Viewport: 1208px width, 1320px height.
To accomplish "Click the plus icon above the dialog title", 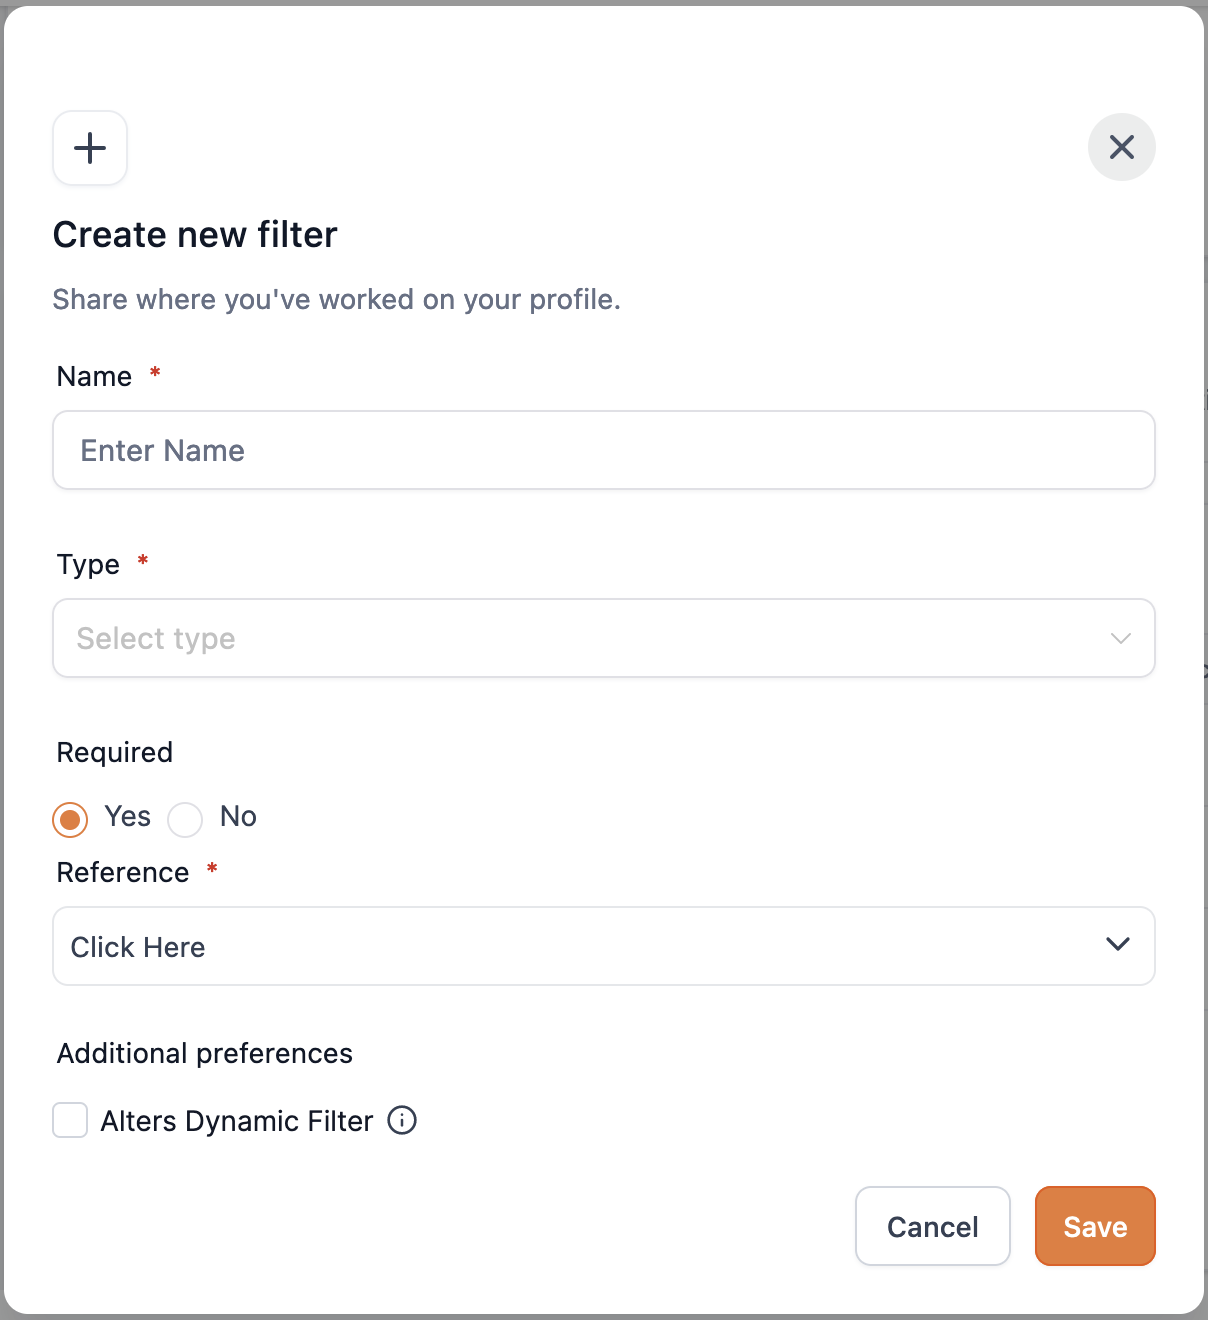I will tap(90, 148).
